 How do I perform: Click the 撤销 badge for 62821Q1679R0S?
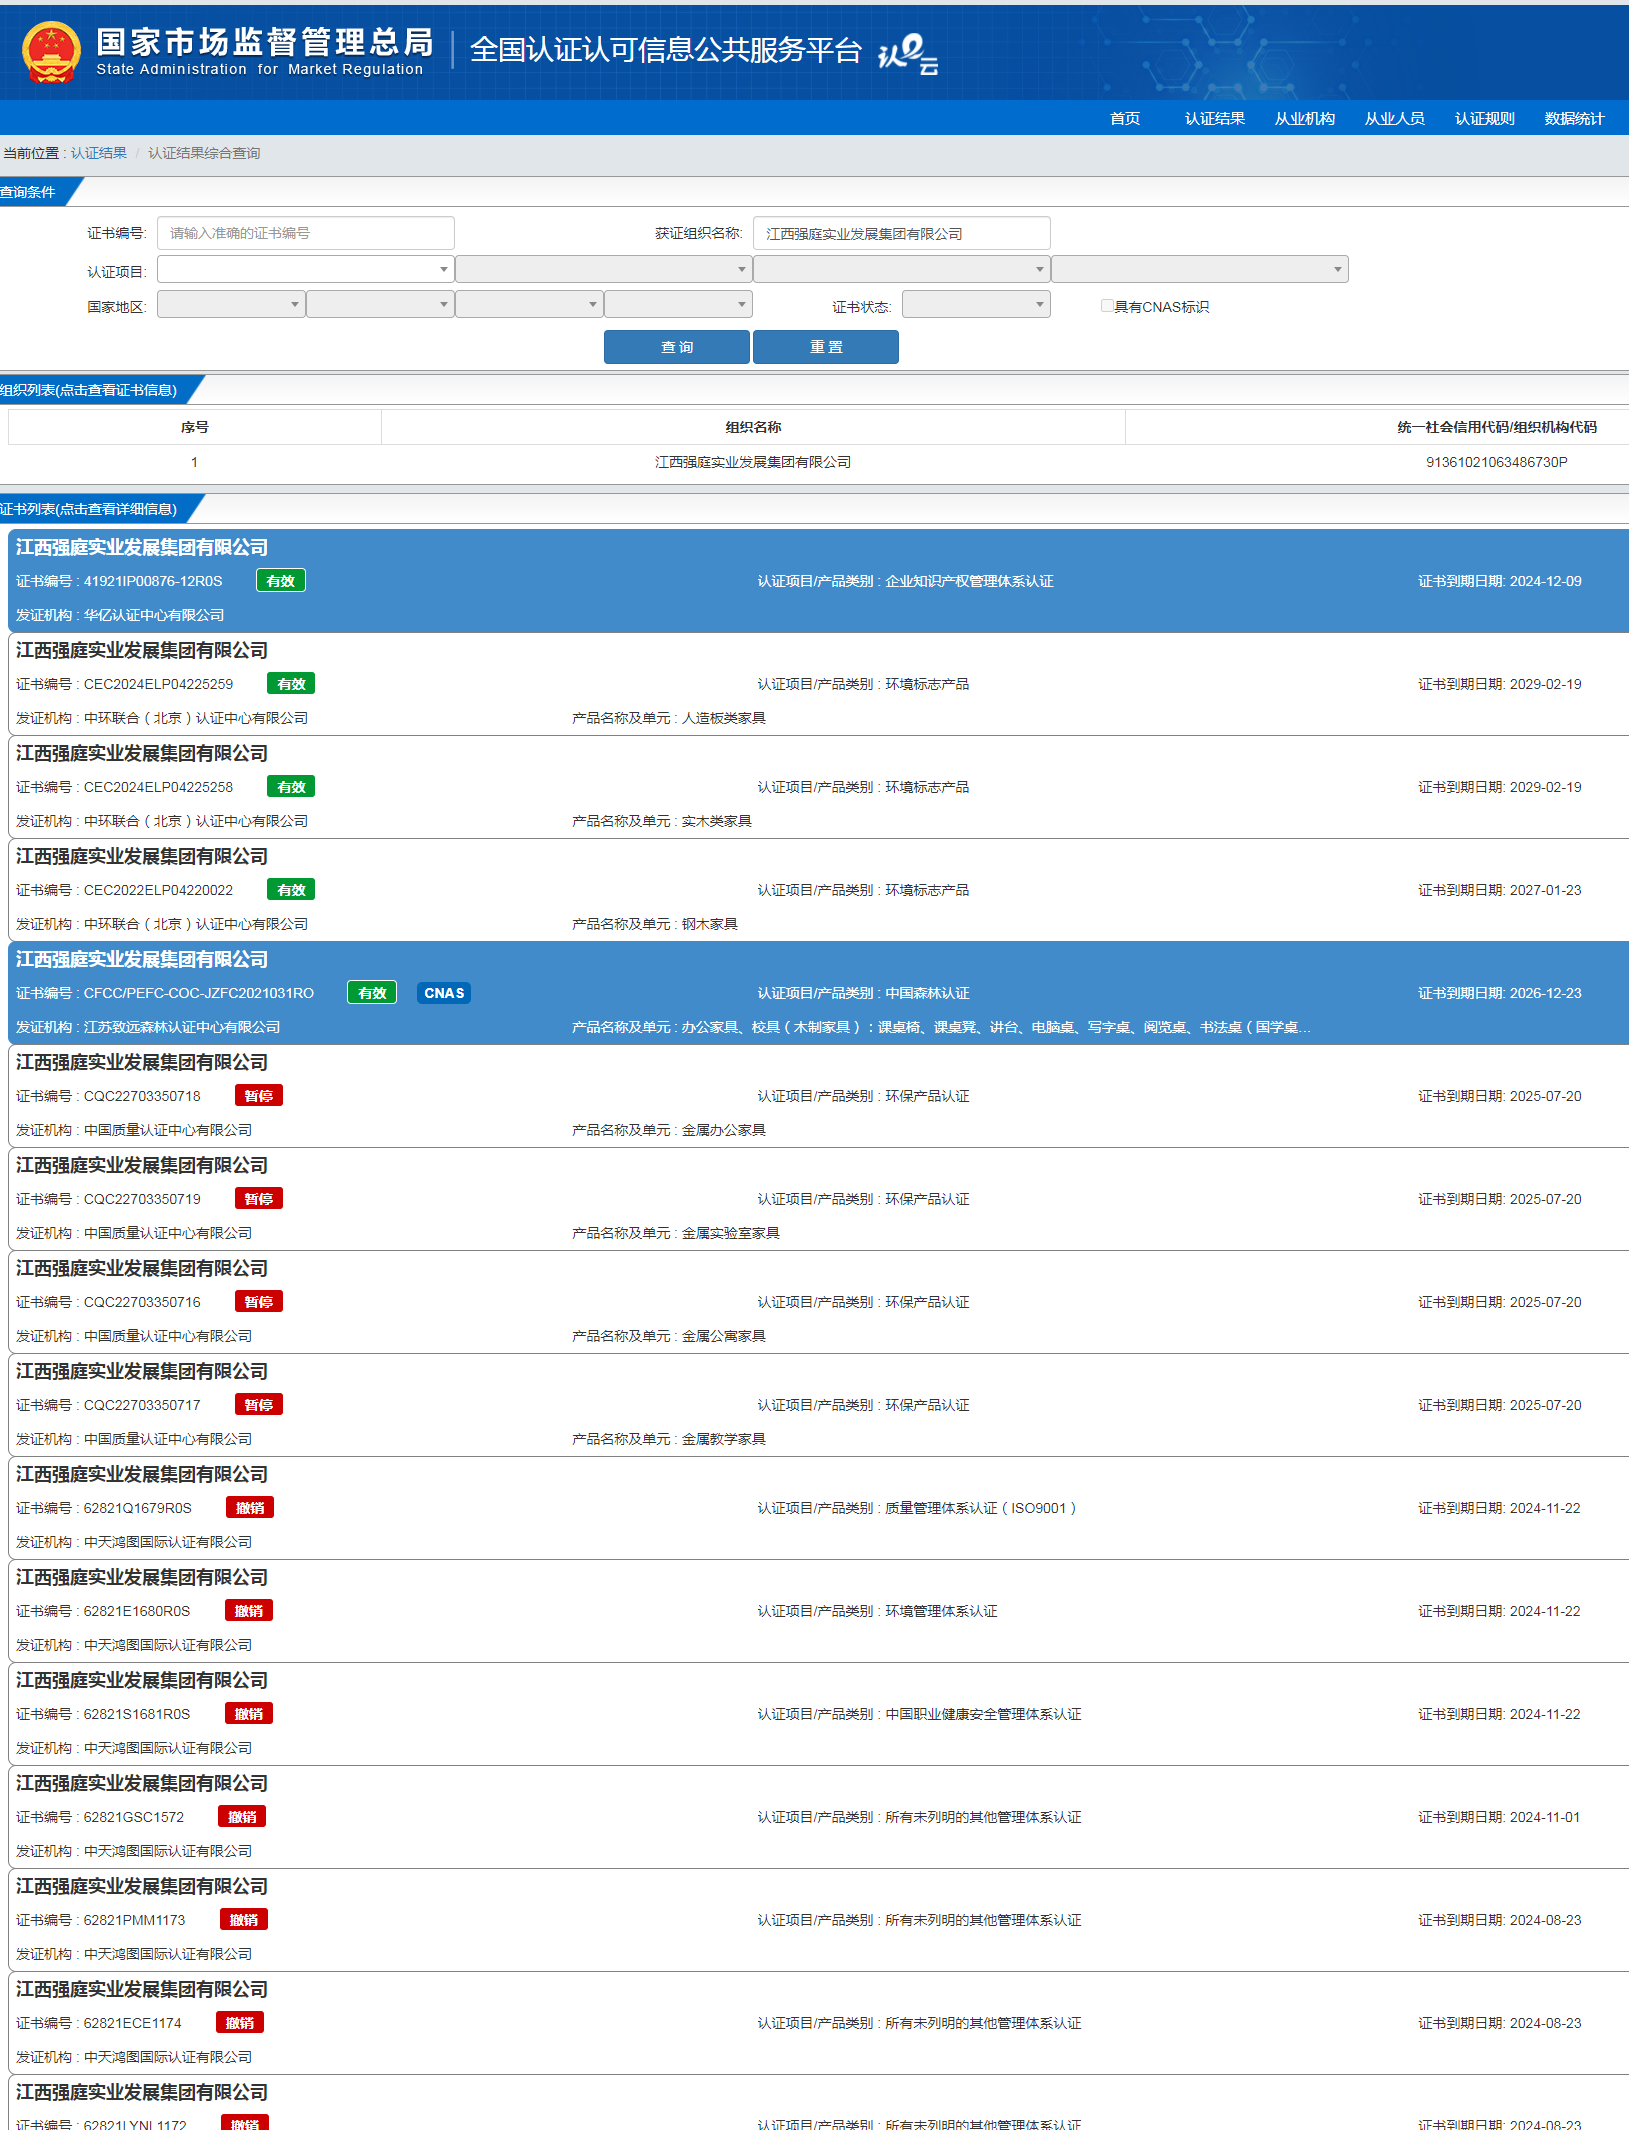tap(250, 1508)
